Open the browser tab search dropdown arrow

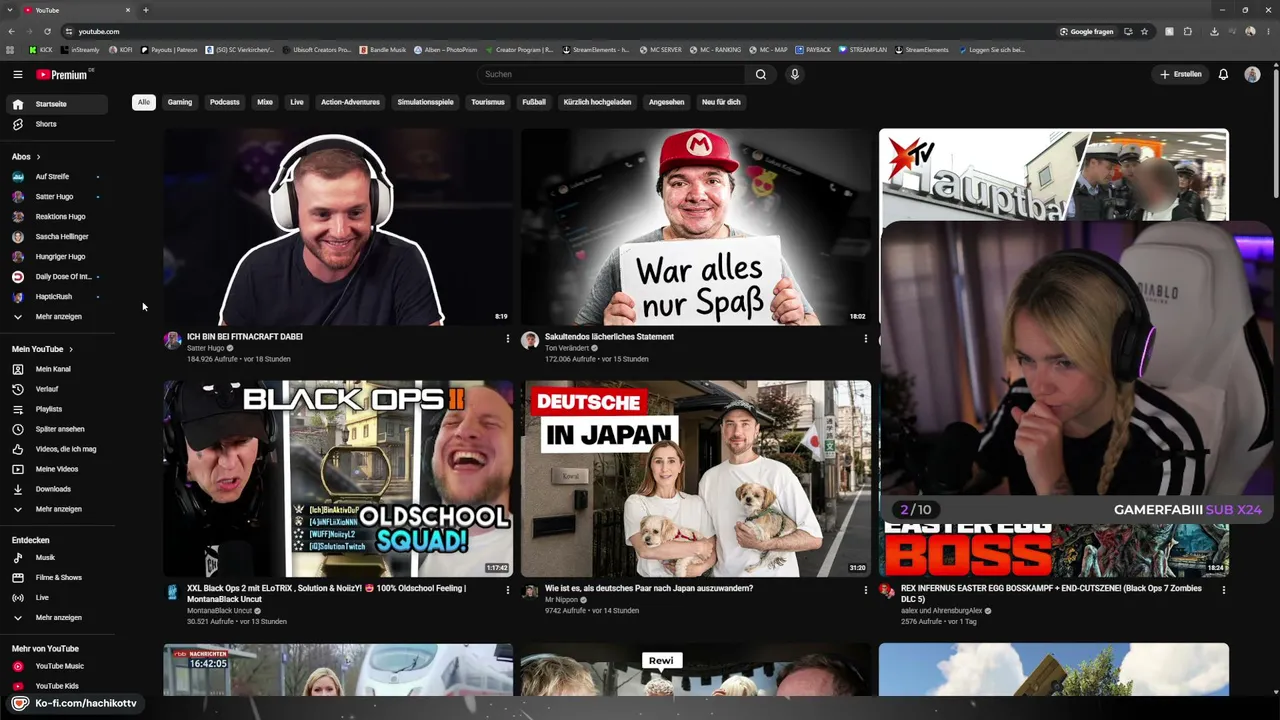10,10
